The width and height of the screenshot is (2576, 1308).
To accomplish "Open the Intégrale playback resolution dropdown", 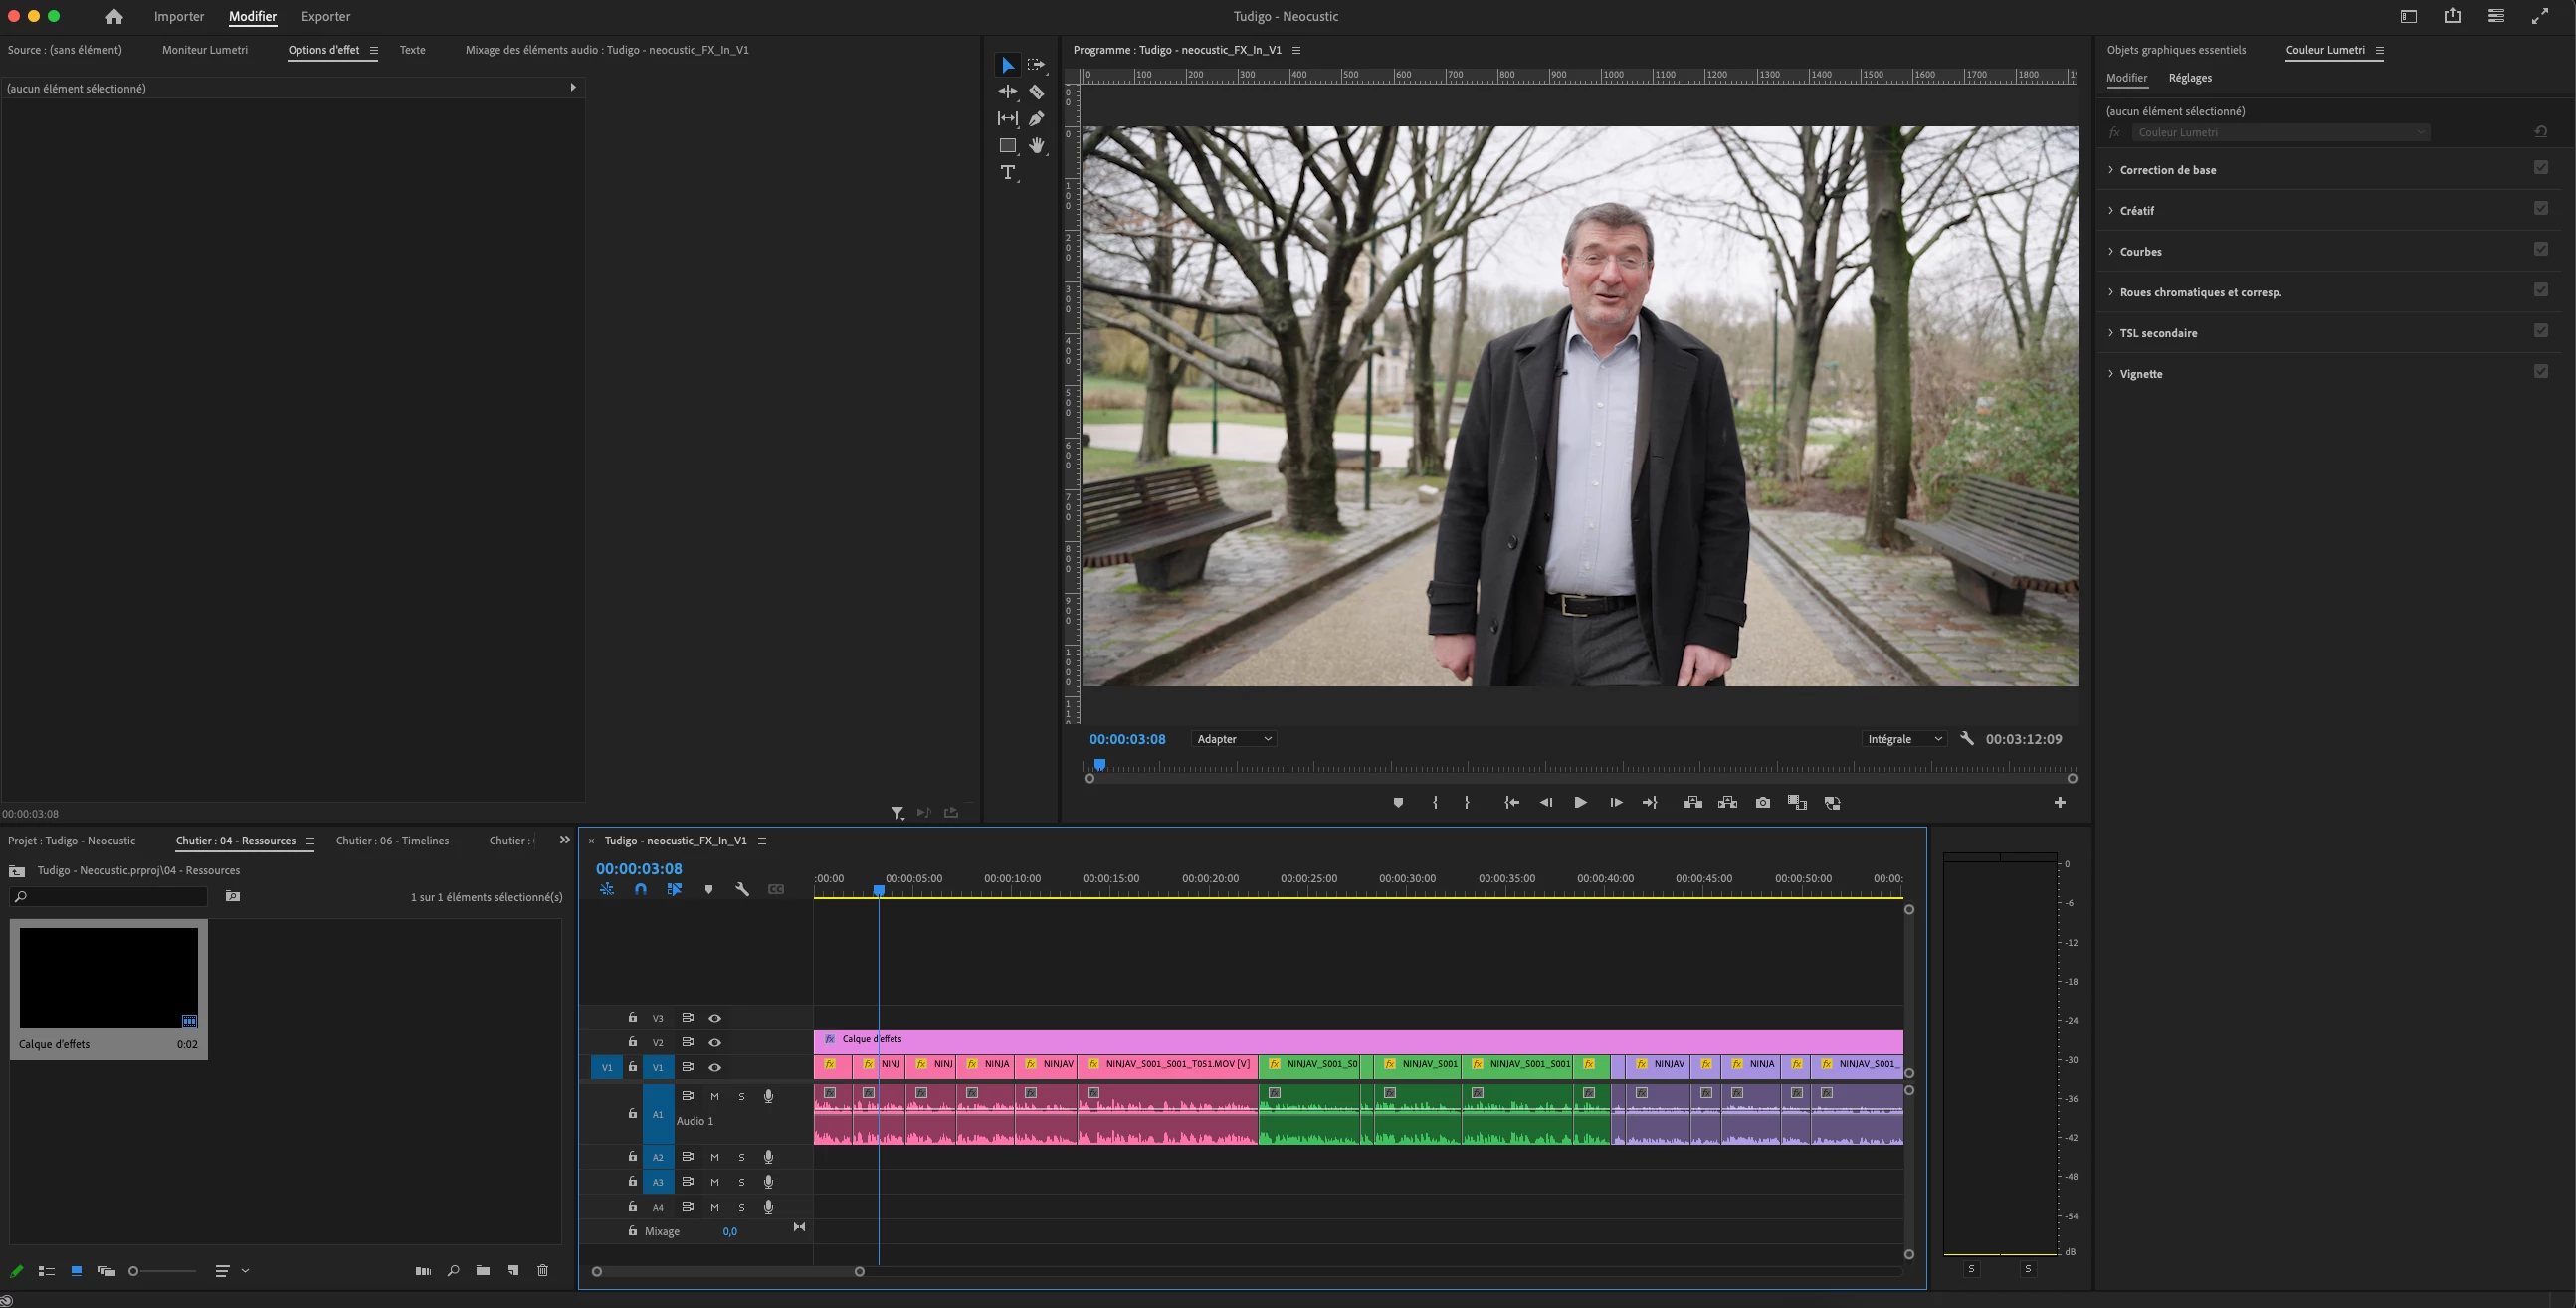I will pyautogui.click(x=1904, y=739).
